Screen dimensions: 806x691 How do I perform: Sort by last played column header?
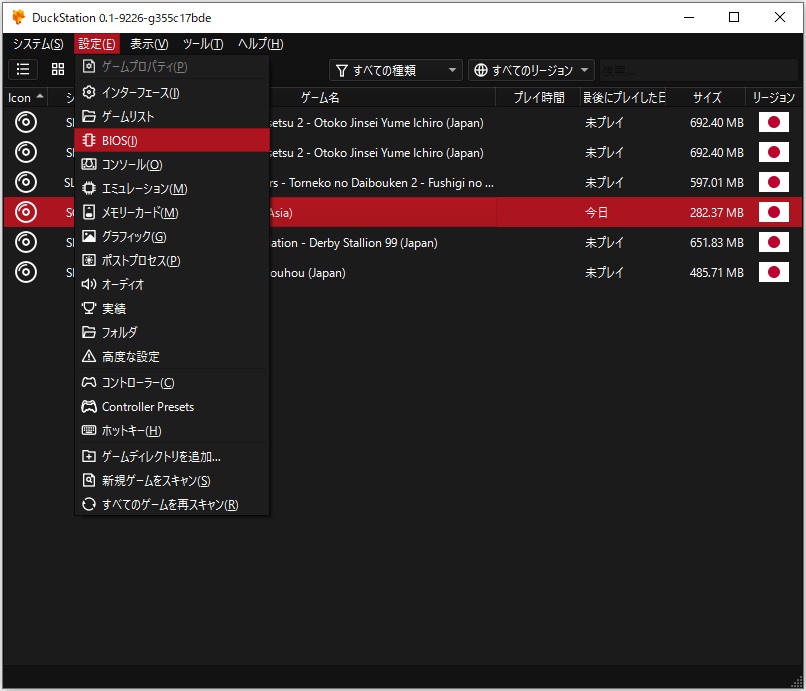[x=624, y=98]
